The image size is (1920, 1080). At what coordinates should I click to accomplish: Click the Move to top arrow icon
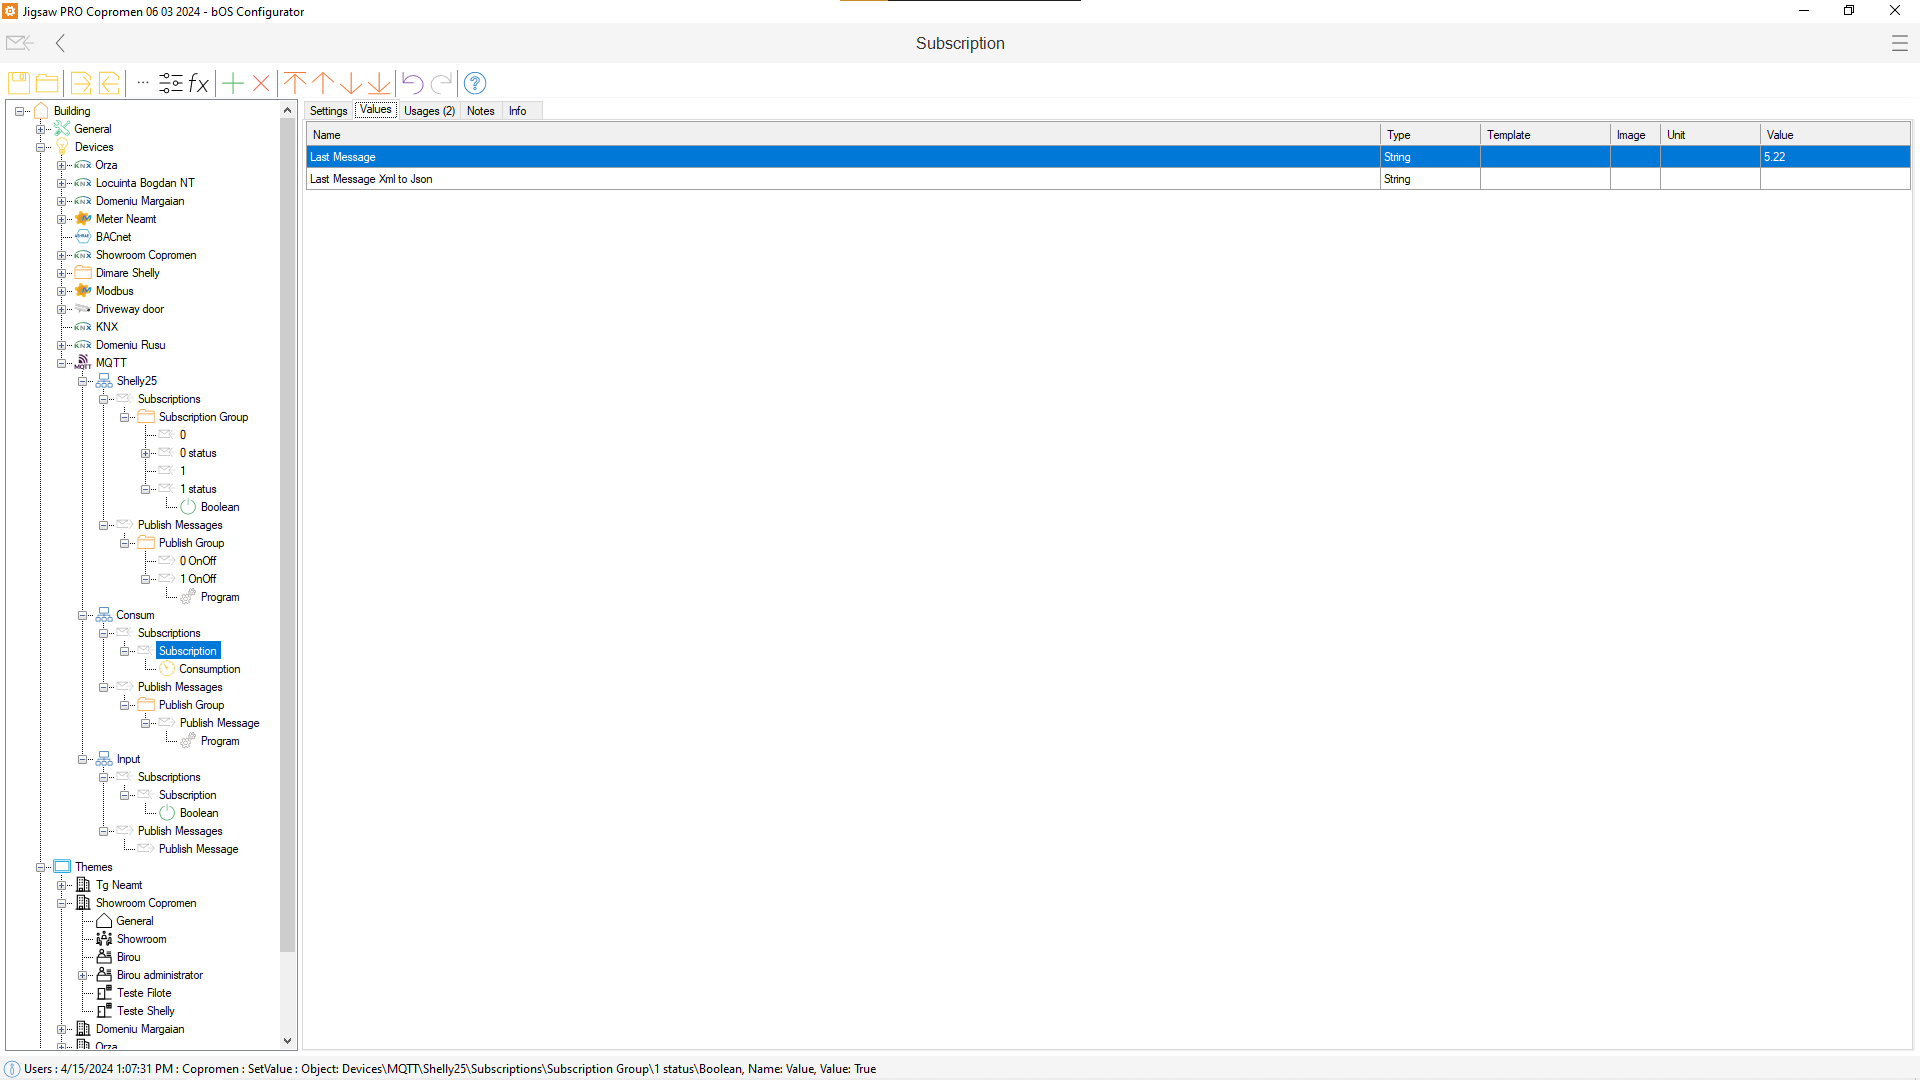point(295,83)
